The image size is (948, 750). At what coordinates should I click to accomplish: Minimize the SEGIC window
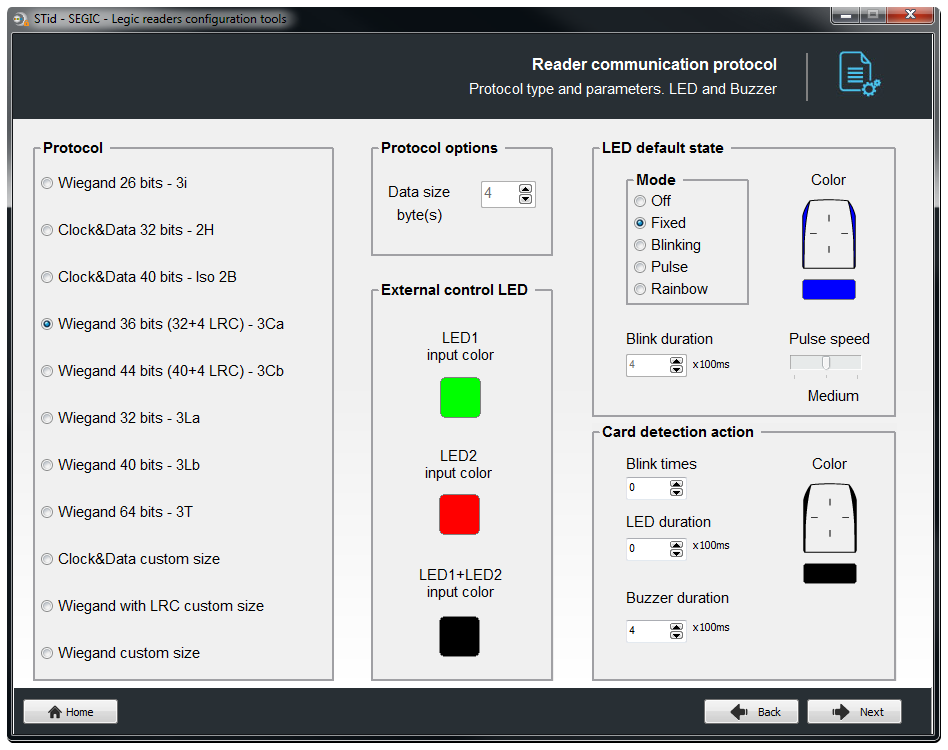846,15
